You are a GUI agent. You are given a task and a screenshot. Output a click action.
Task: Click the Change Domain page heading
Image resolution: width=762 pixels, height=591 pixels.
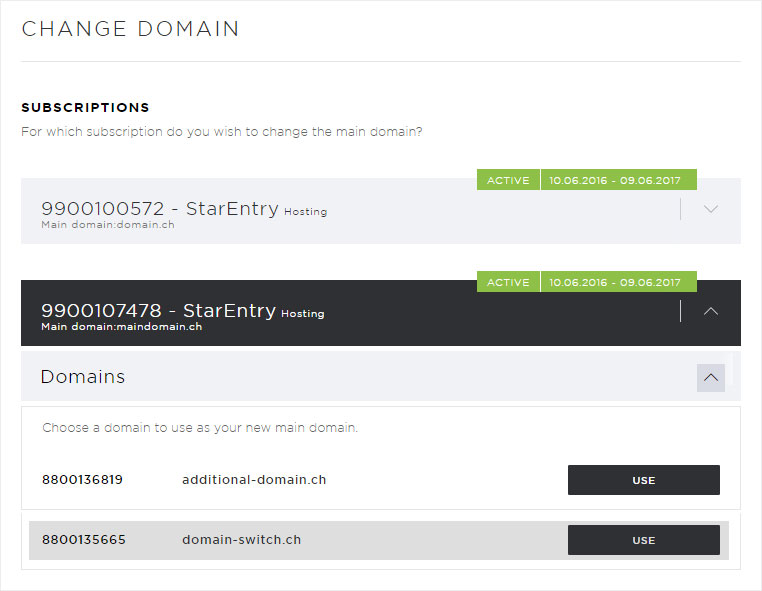(x=130, y=29)
